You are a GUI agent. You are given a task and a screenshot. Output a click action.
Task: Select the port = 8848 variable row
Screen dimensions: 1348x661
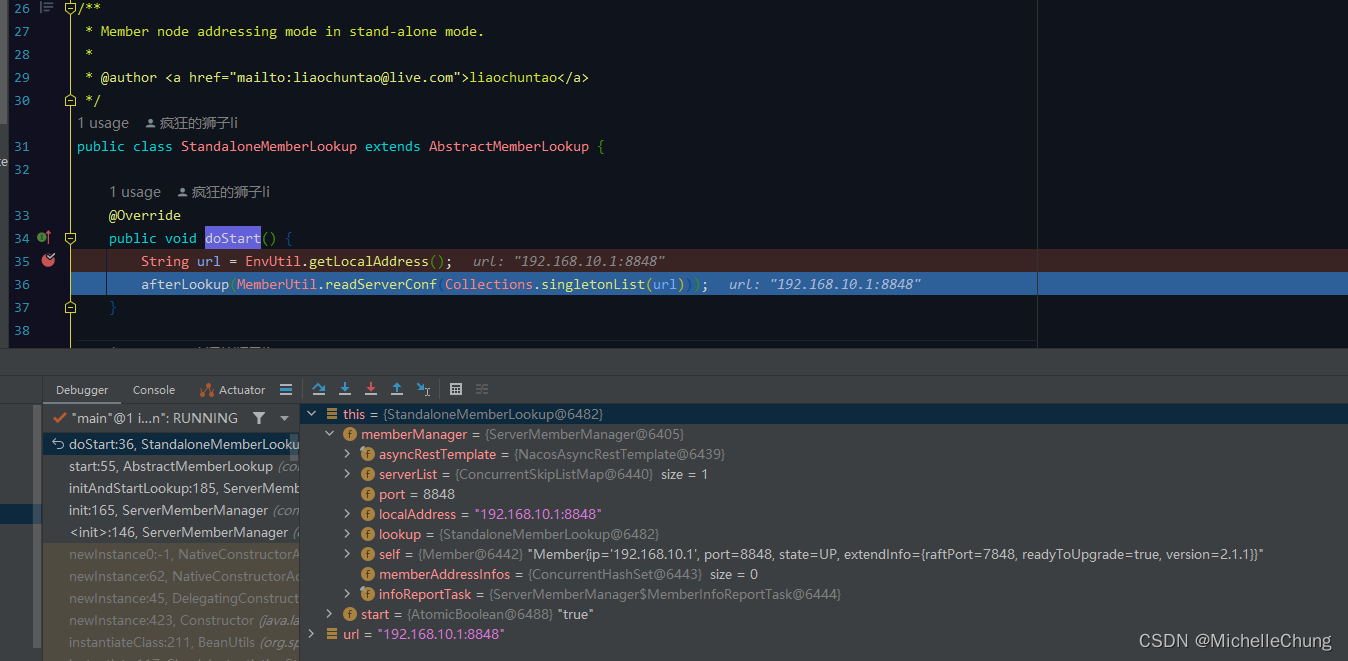(x=824, y=494)
